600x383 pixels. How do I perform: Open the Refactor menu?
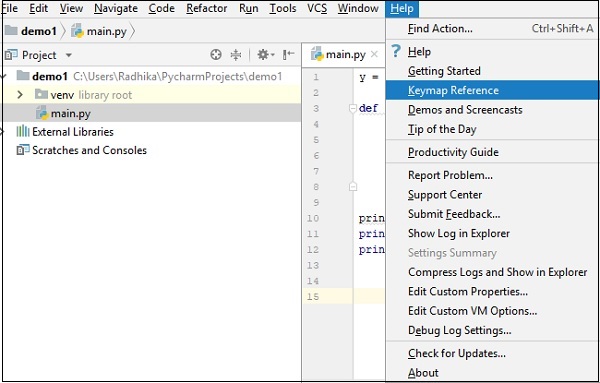[x=207, y=8]
